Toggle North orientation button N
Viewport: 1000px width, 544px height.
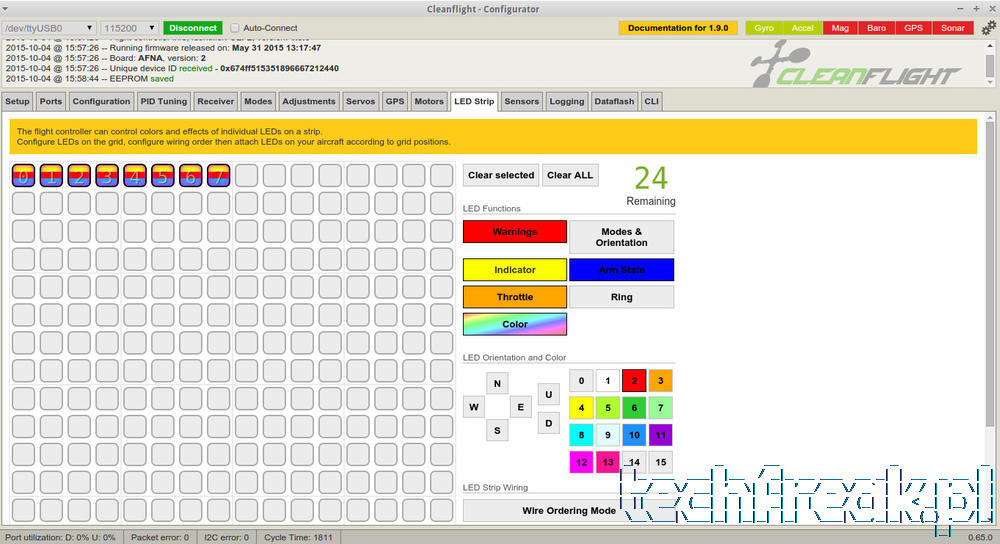[x=497, y=383]
